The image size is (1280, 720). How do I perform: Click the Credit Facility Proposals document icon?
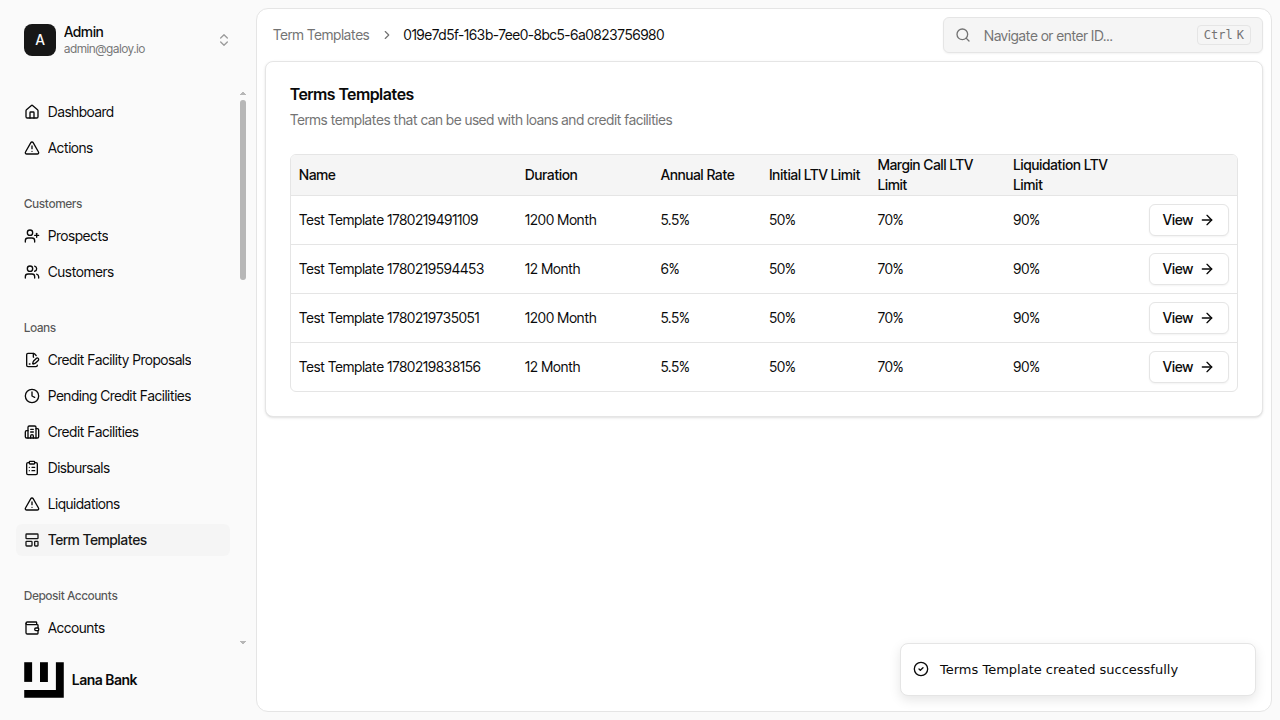(x=32, y=360)
